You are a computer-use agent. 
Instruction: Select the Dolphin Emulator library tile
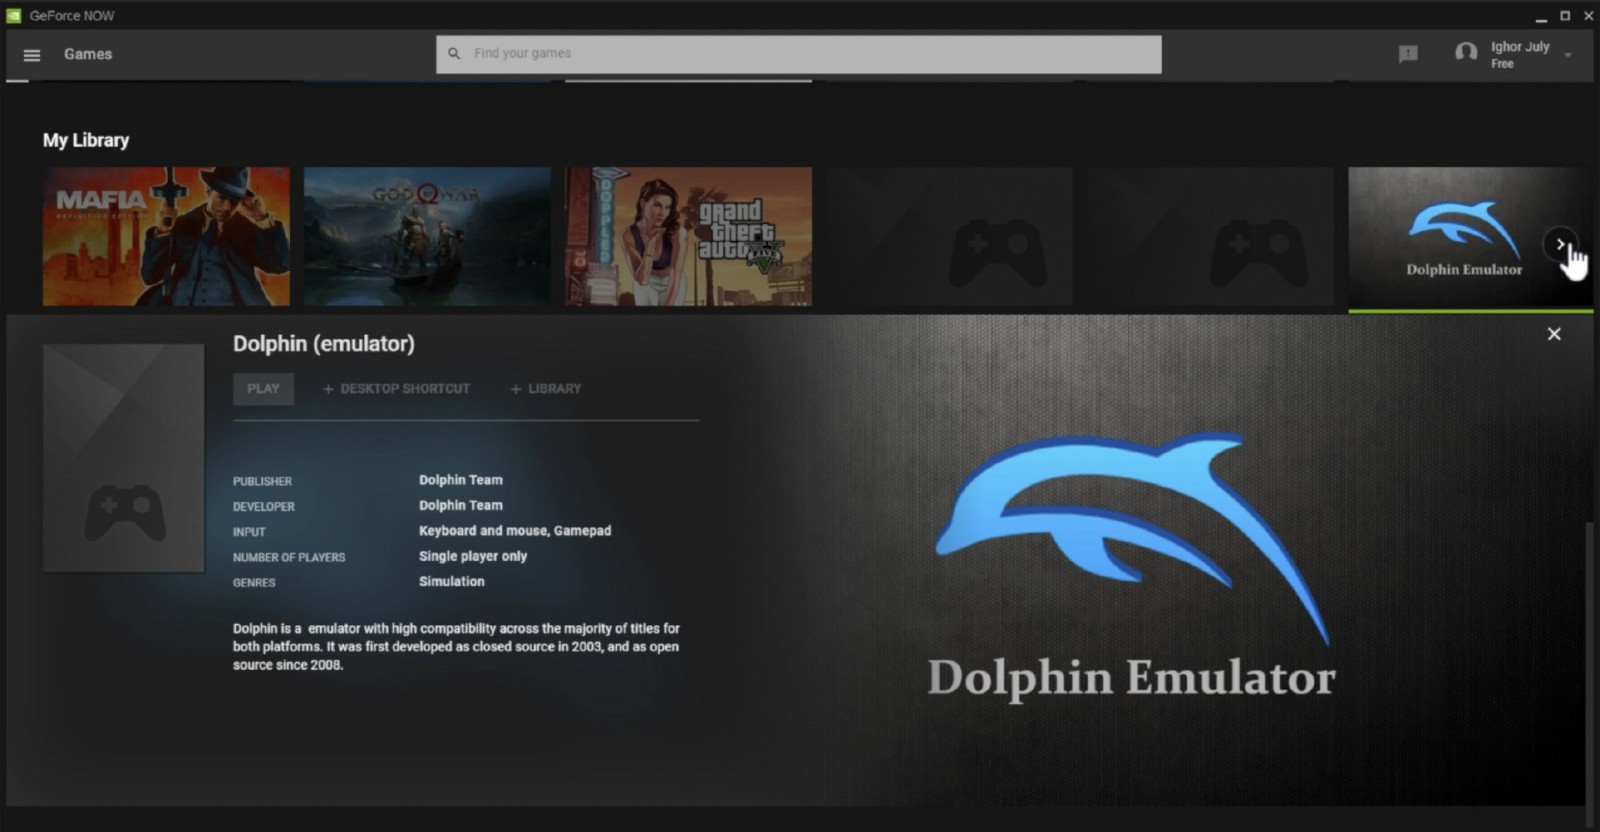pyautogui.click(x=1450, y=236)
